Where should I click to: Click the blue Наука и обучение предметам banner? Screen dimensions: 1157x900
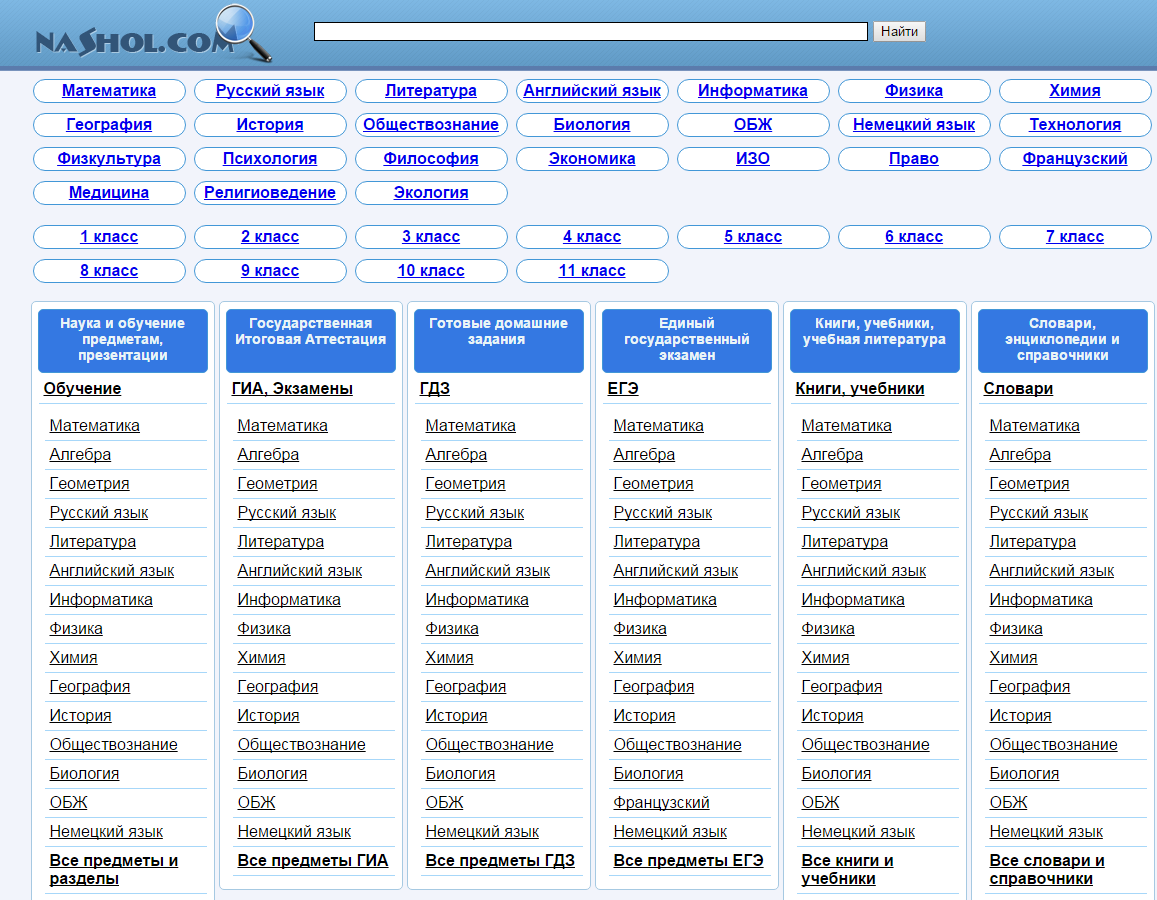[x=122, y=340]
